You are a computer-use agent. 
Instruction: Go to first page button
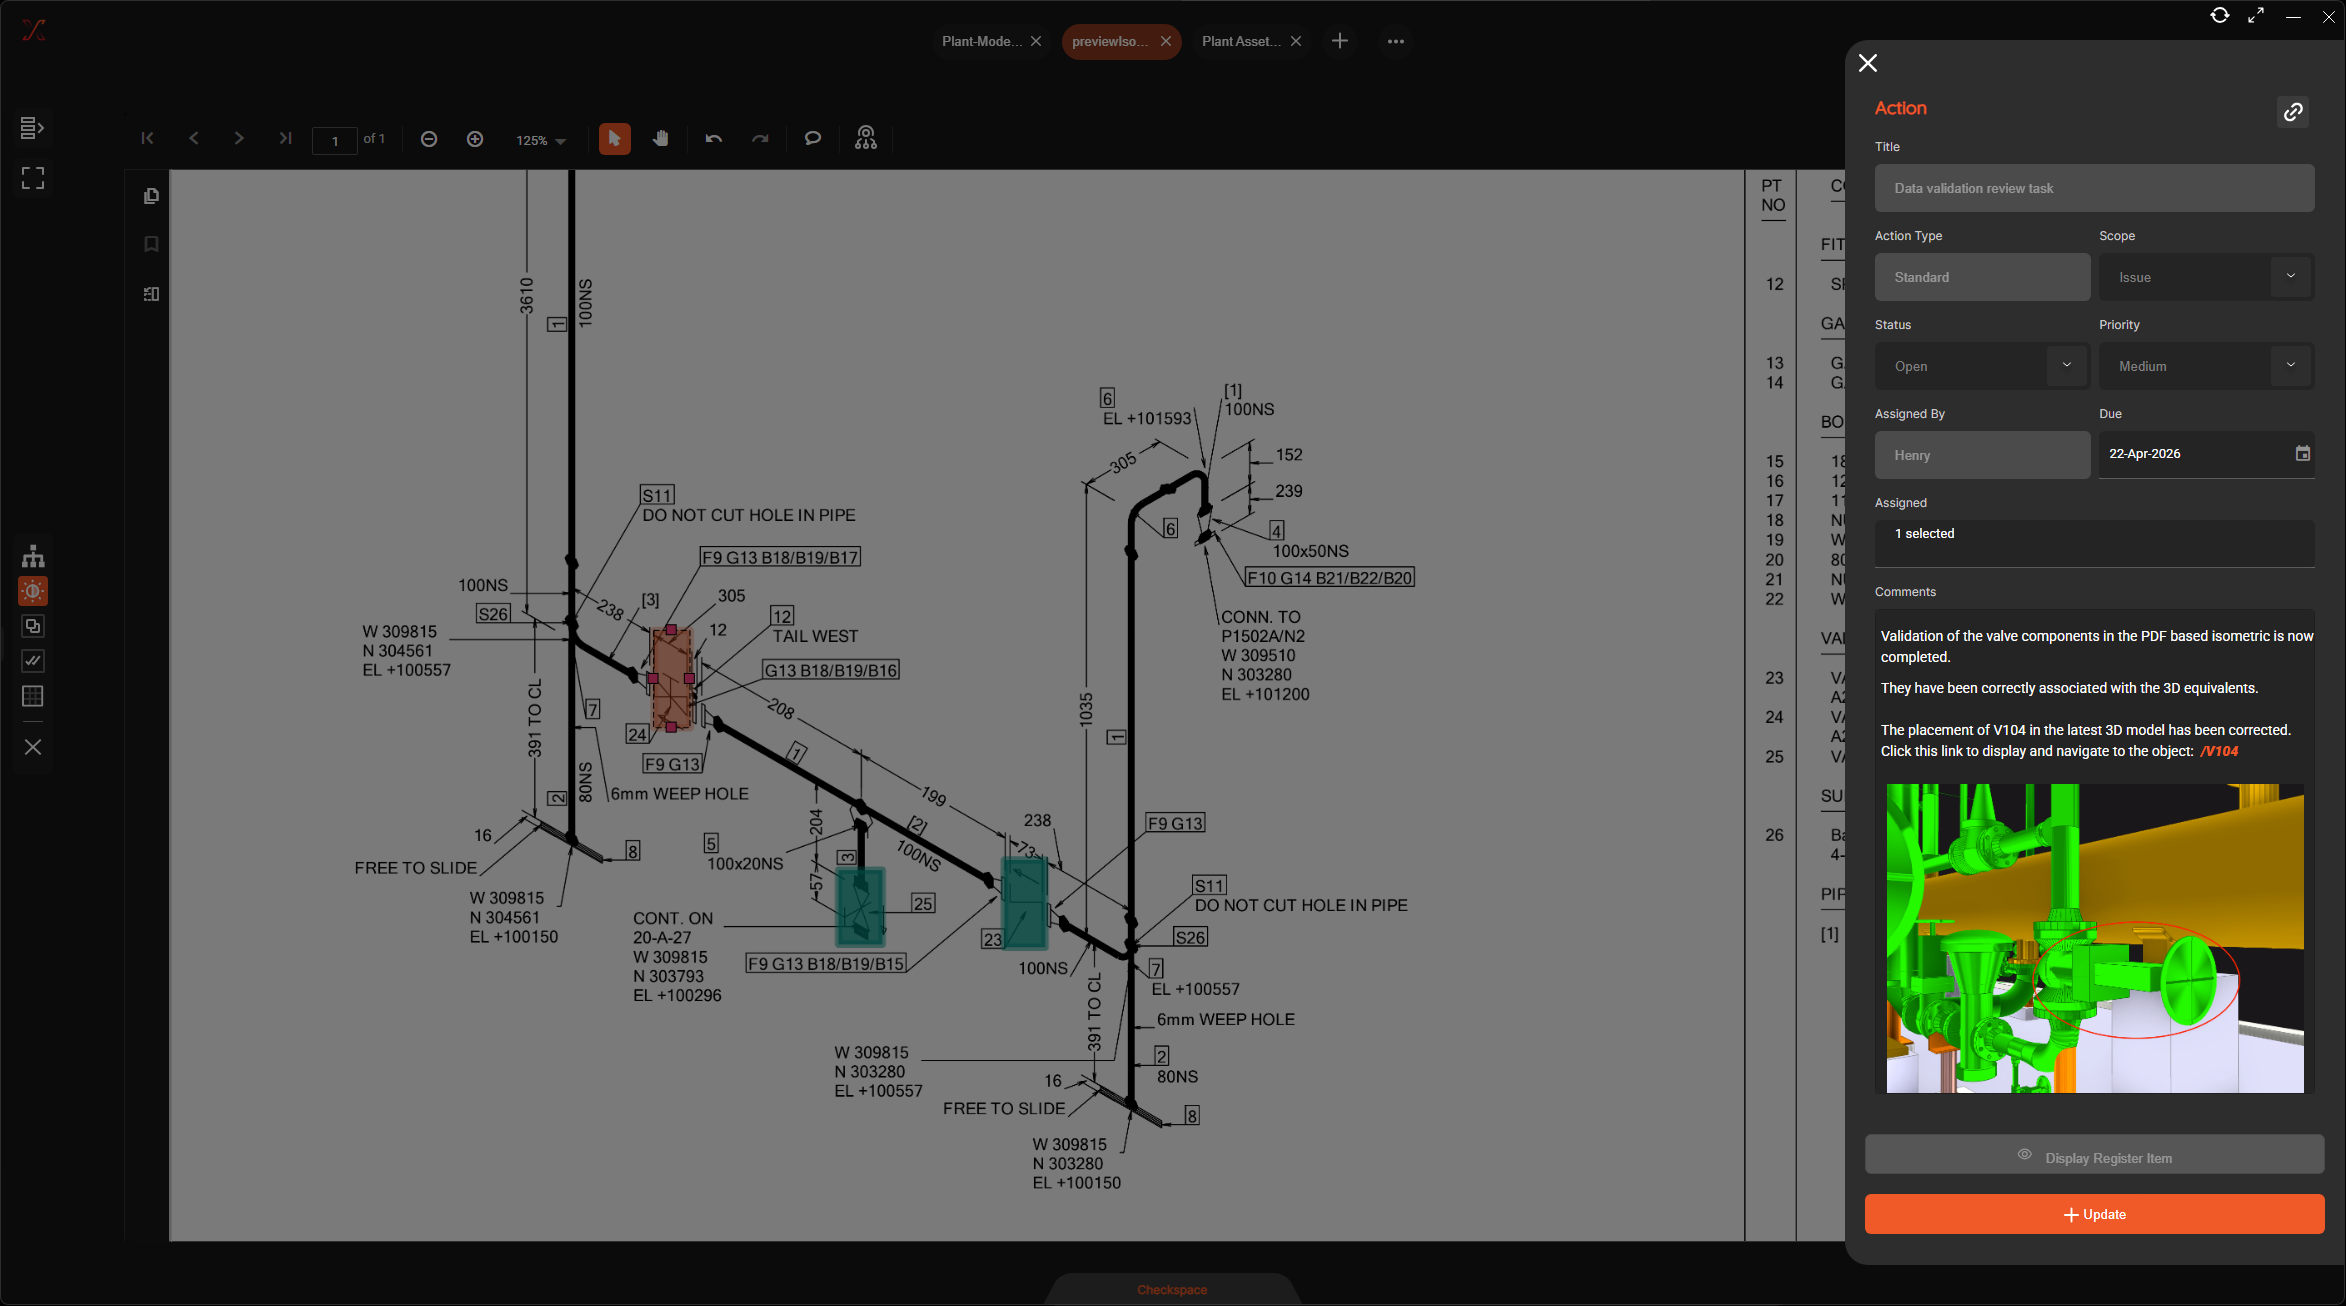coord(147,139)
